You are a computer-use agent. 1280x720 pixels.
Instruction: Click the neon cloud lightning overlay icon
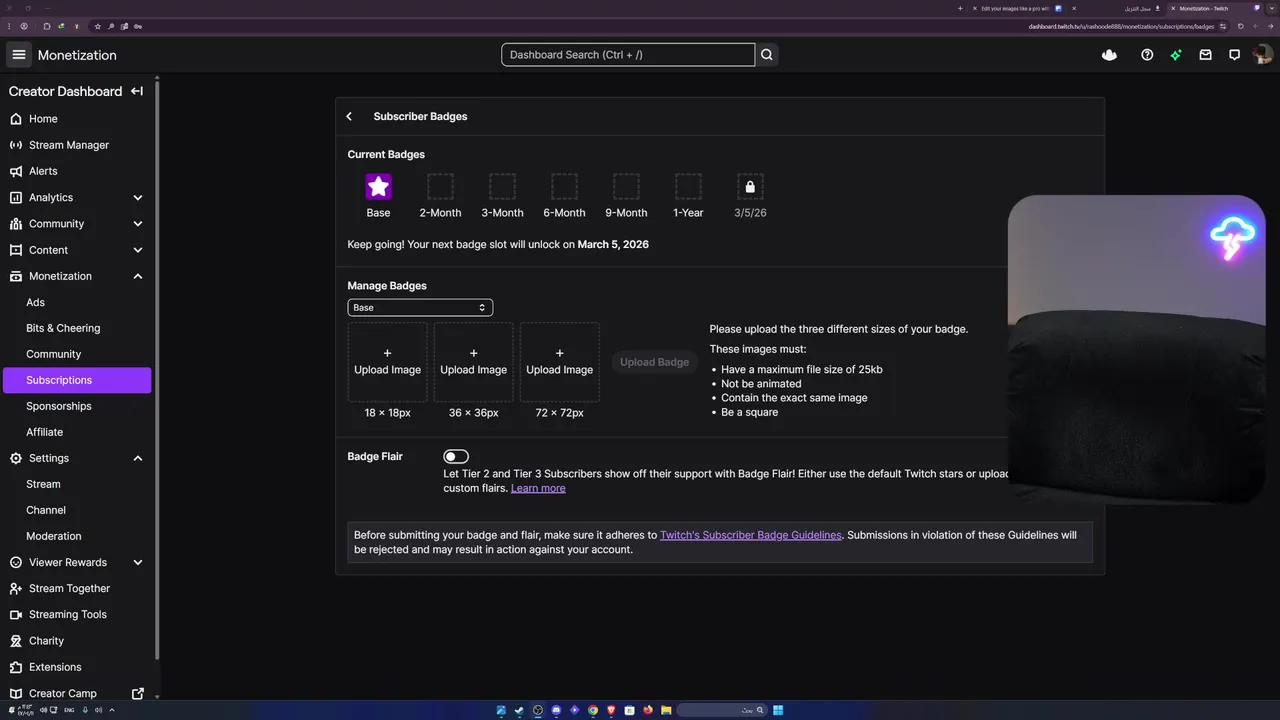click(1232, 238)
